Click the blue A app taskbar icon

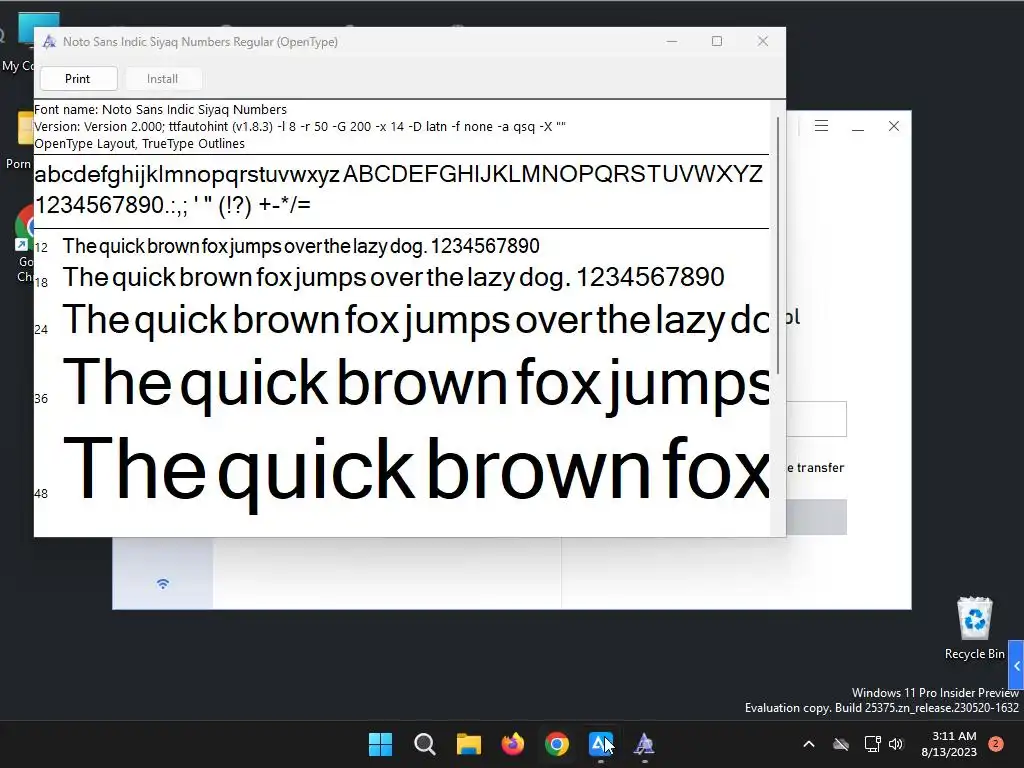tap(601, 744)
